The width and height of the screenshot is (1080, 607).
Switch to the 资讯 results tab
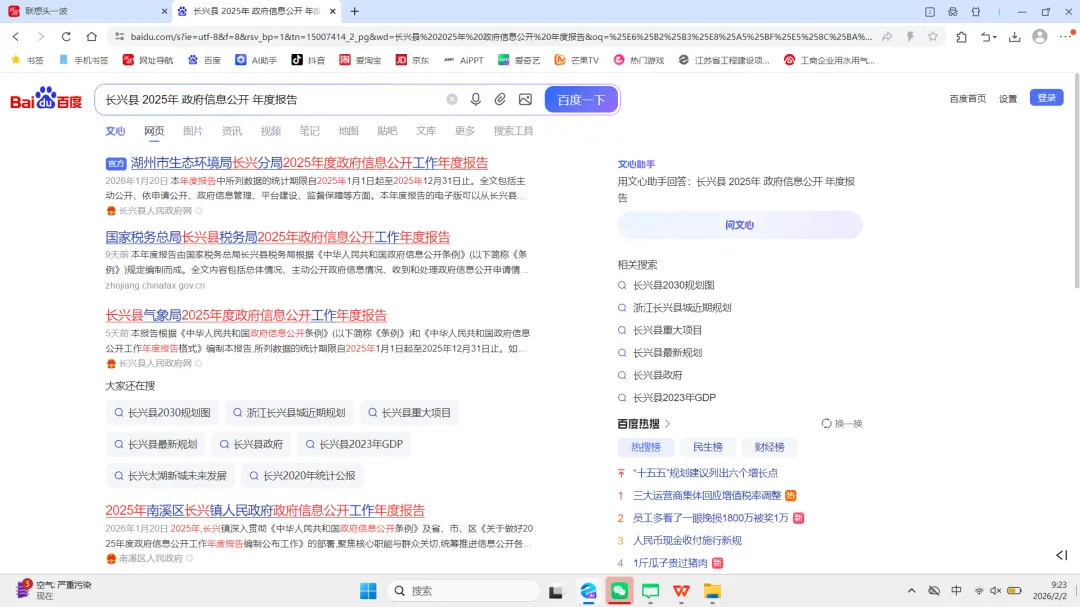(x=231, y=131)
